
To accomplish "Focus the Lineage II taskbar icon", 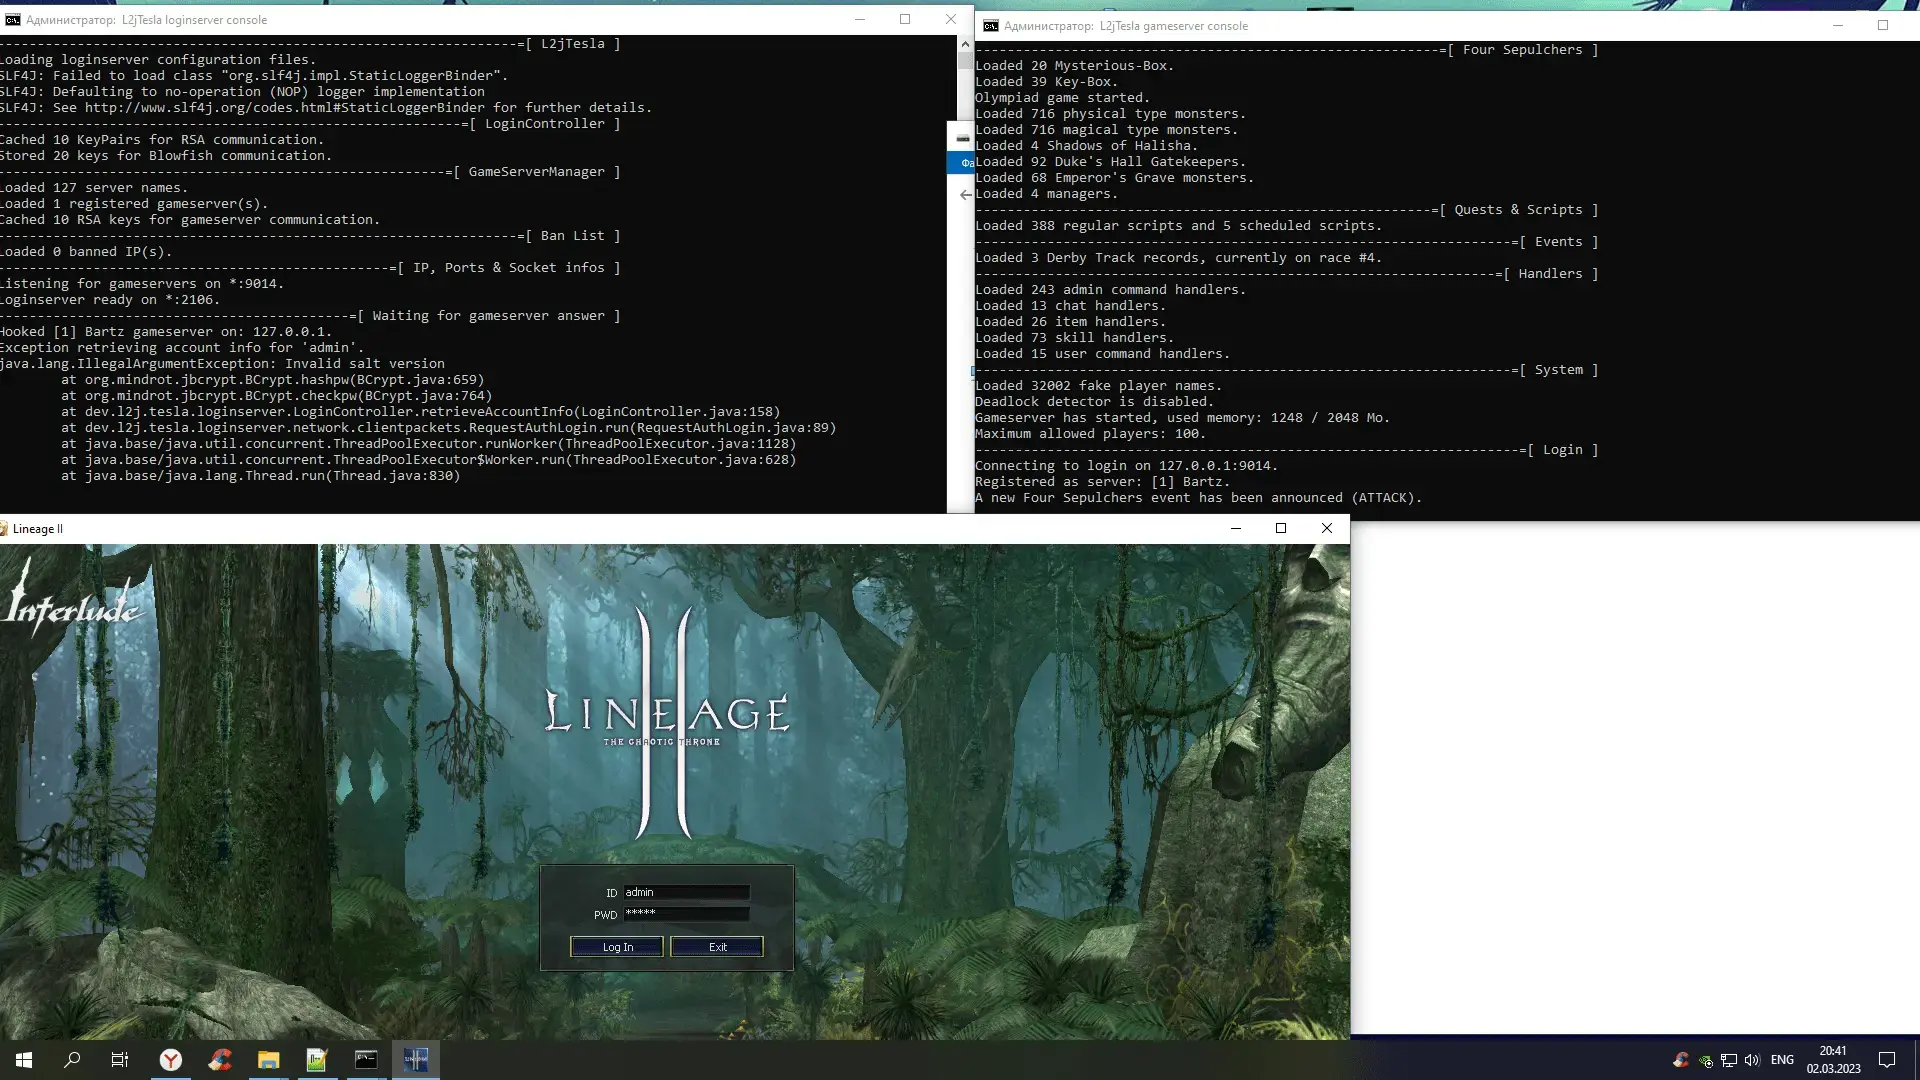I will click(x=415, y=1060).
